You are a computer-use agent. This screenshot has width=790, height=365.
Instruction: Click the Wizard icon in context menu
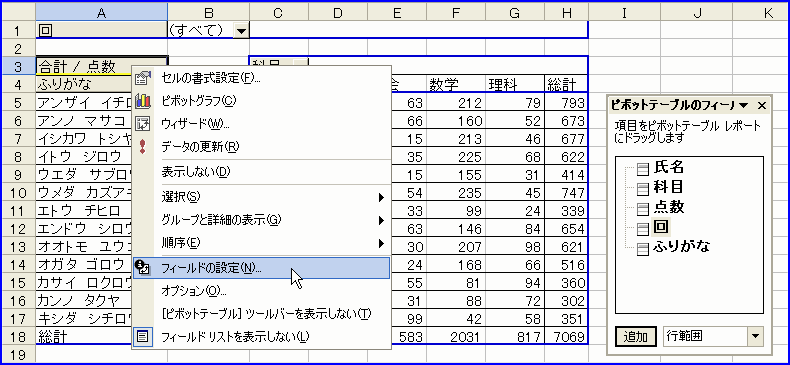(x=144, y=124)
